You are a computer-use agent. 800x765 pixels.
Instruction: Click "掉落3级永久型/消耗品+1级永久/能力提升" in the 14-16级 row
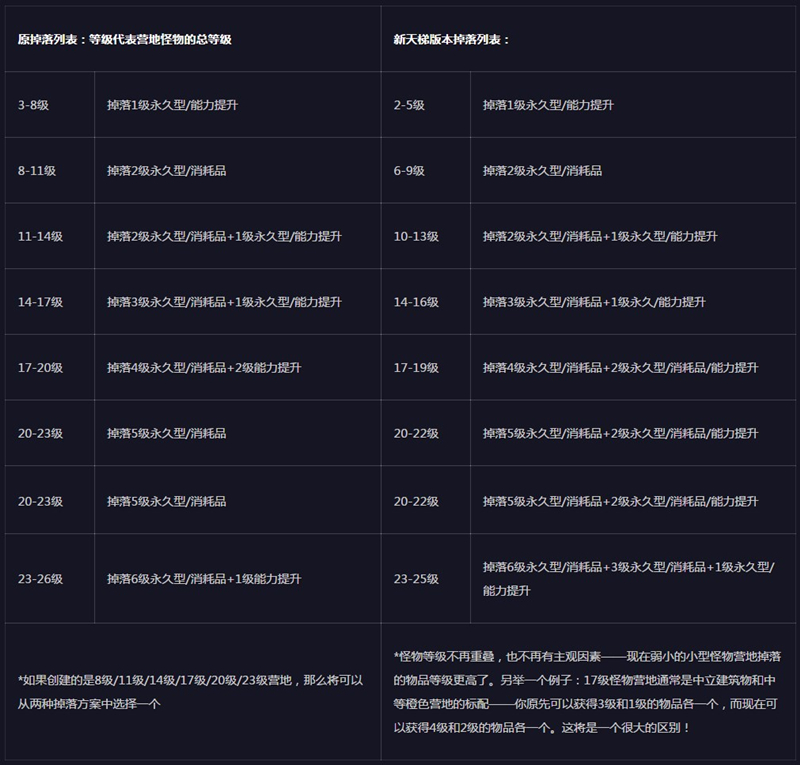pos(594,302)
